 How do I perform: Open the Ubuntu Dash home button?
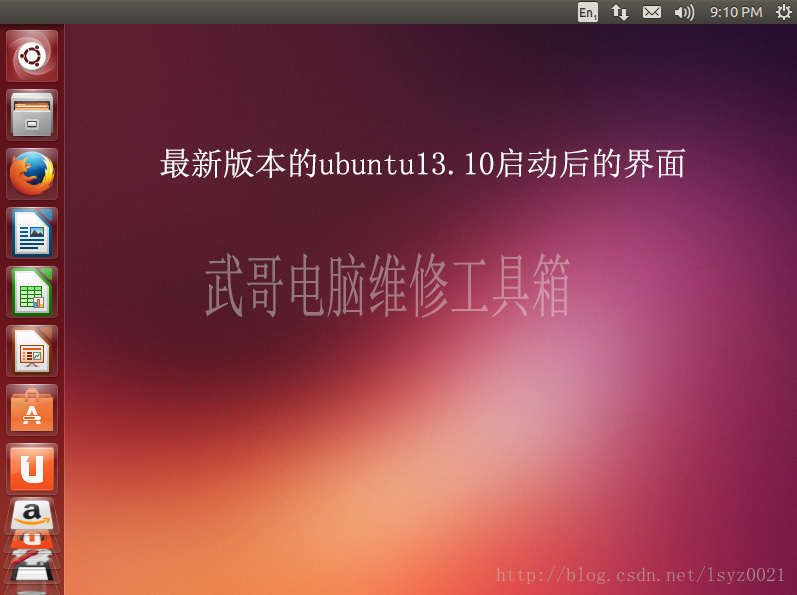[x=32, y=56]
